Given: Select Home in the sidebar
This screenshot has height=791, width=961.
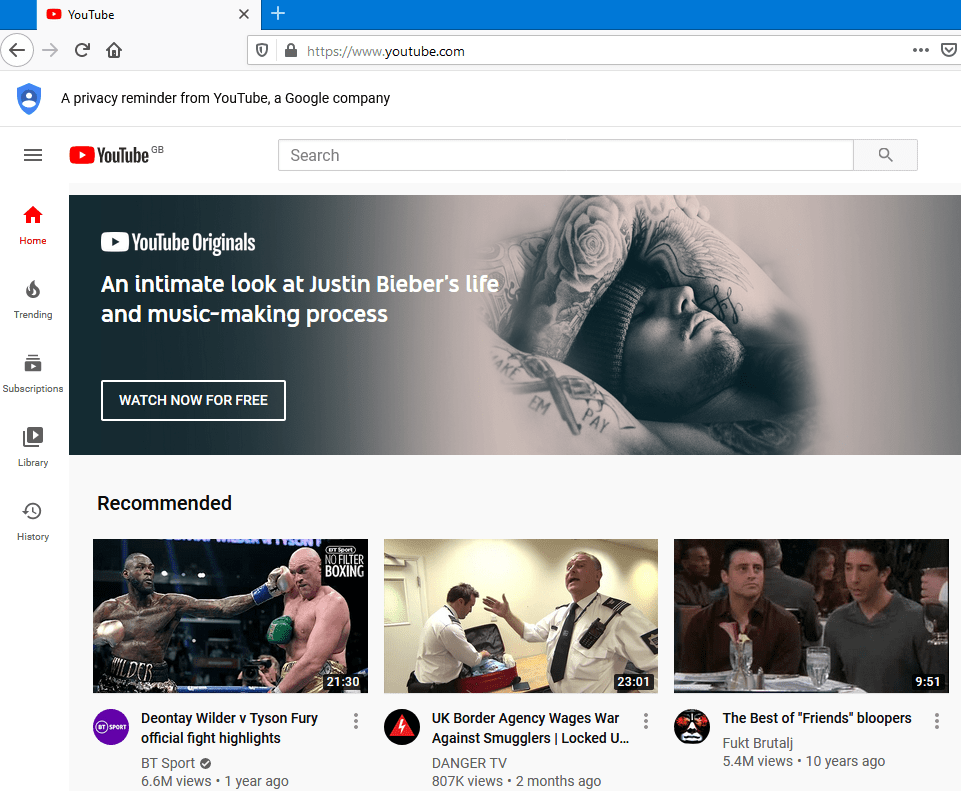Looking at the screenshot, I should [33, 225].
